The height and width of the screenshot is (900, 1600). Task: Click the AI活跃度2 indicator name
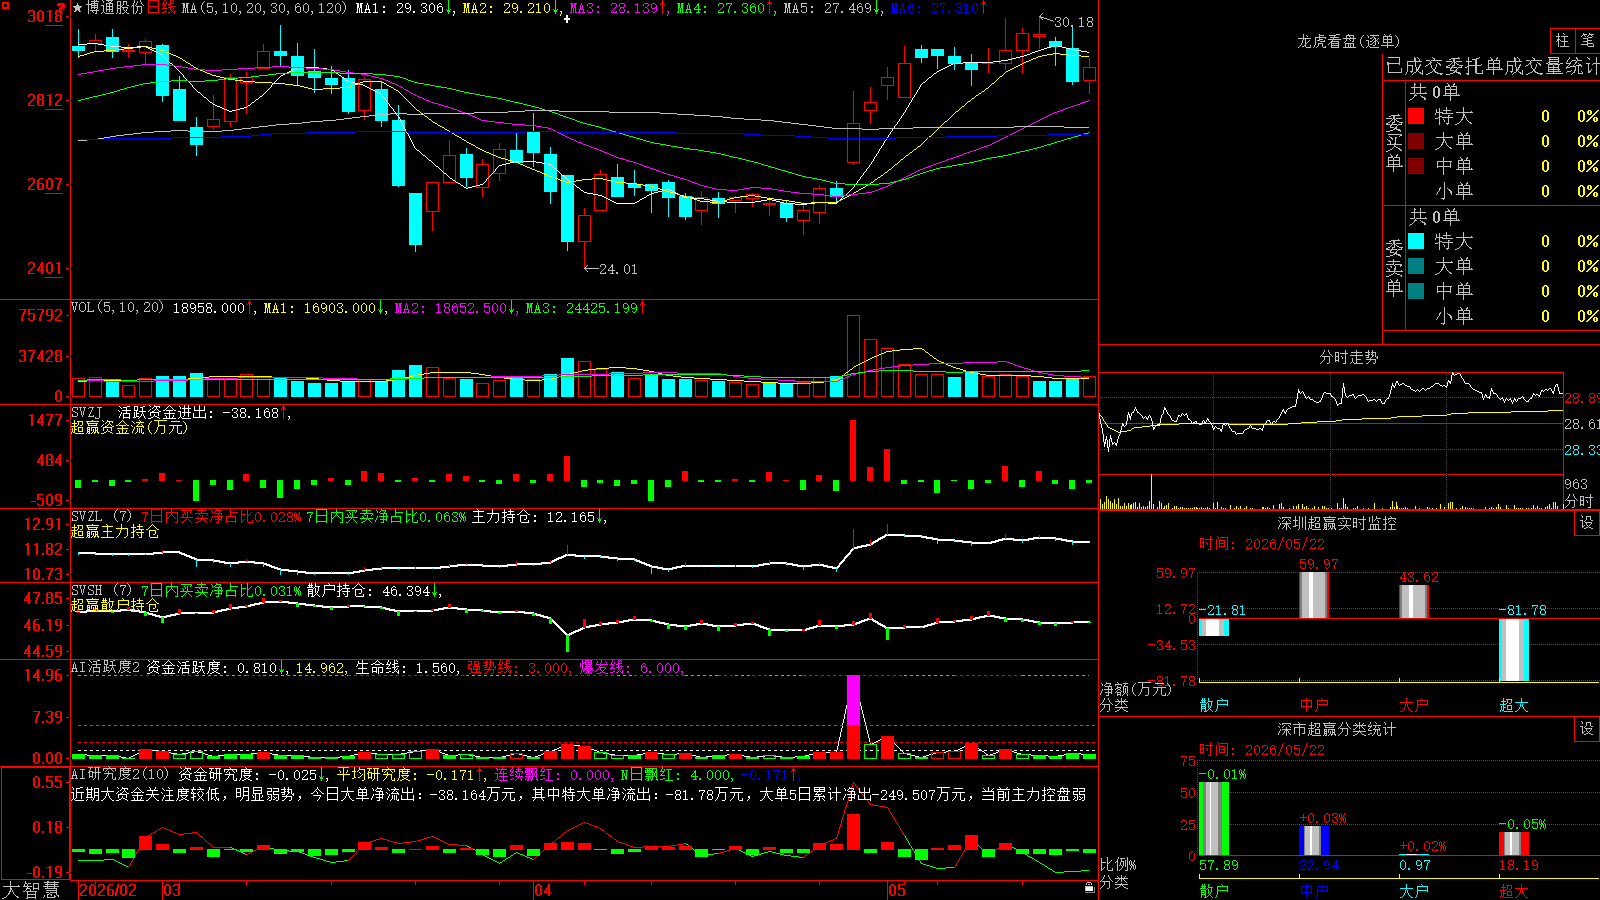click(x=106, y=667)
